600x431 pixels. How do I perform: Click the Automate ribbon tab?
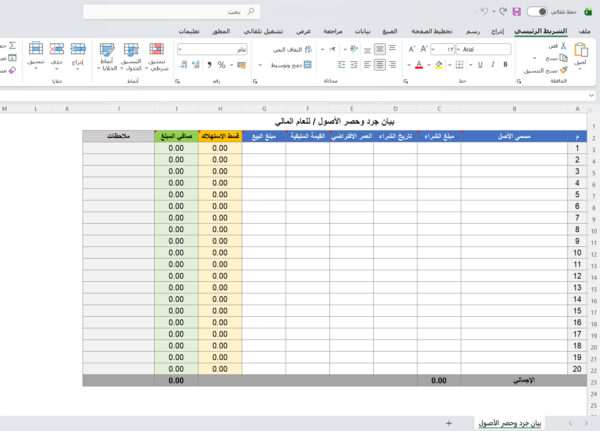pyautogui.click(x=263, y=31)
